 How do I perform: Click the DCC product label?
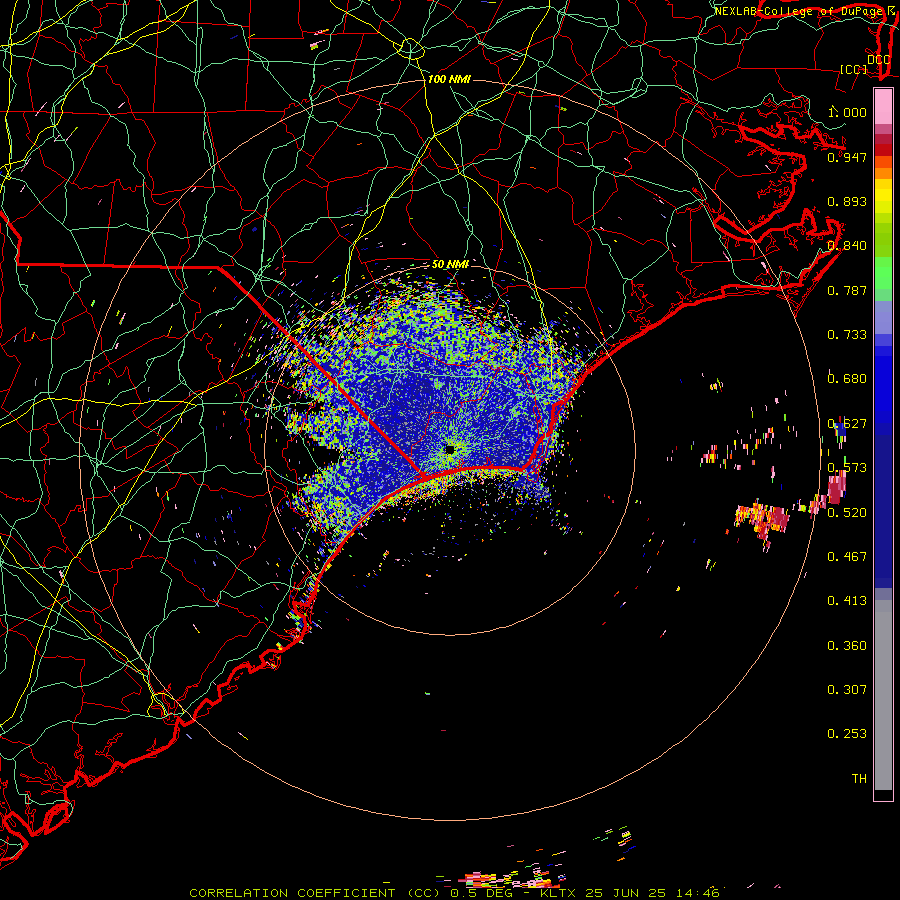pos(878,60)
